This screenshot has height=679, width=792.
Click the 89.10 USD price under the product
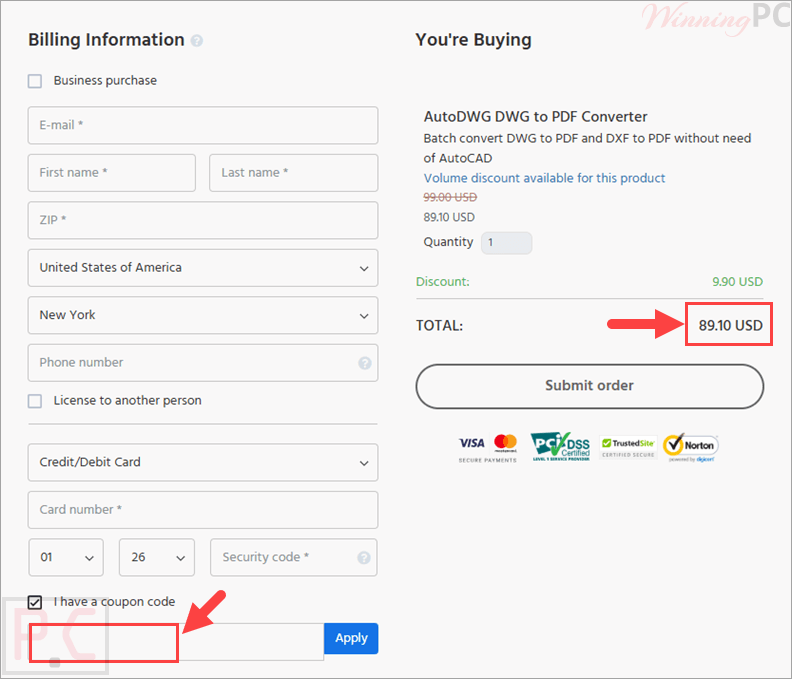pyautogui.click(x=449, y=217)
